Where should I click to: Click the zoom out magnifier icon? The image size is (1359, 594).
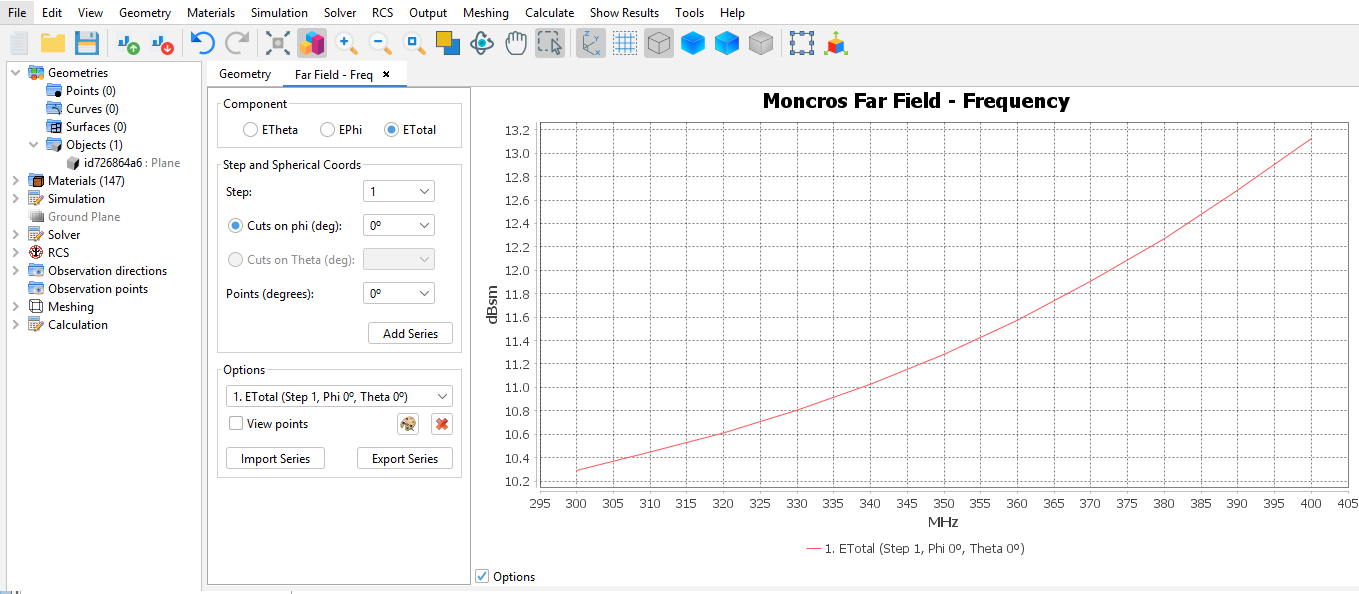(380, 43)
